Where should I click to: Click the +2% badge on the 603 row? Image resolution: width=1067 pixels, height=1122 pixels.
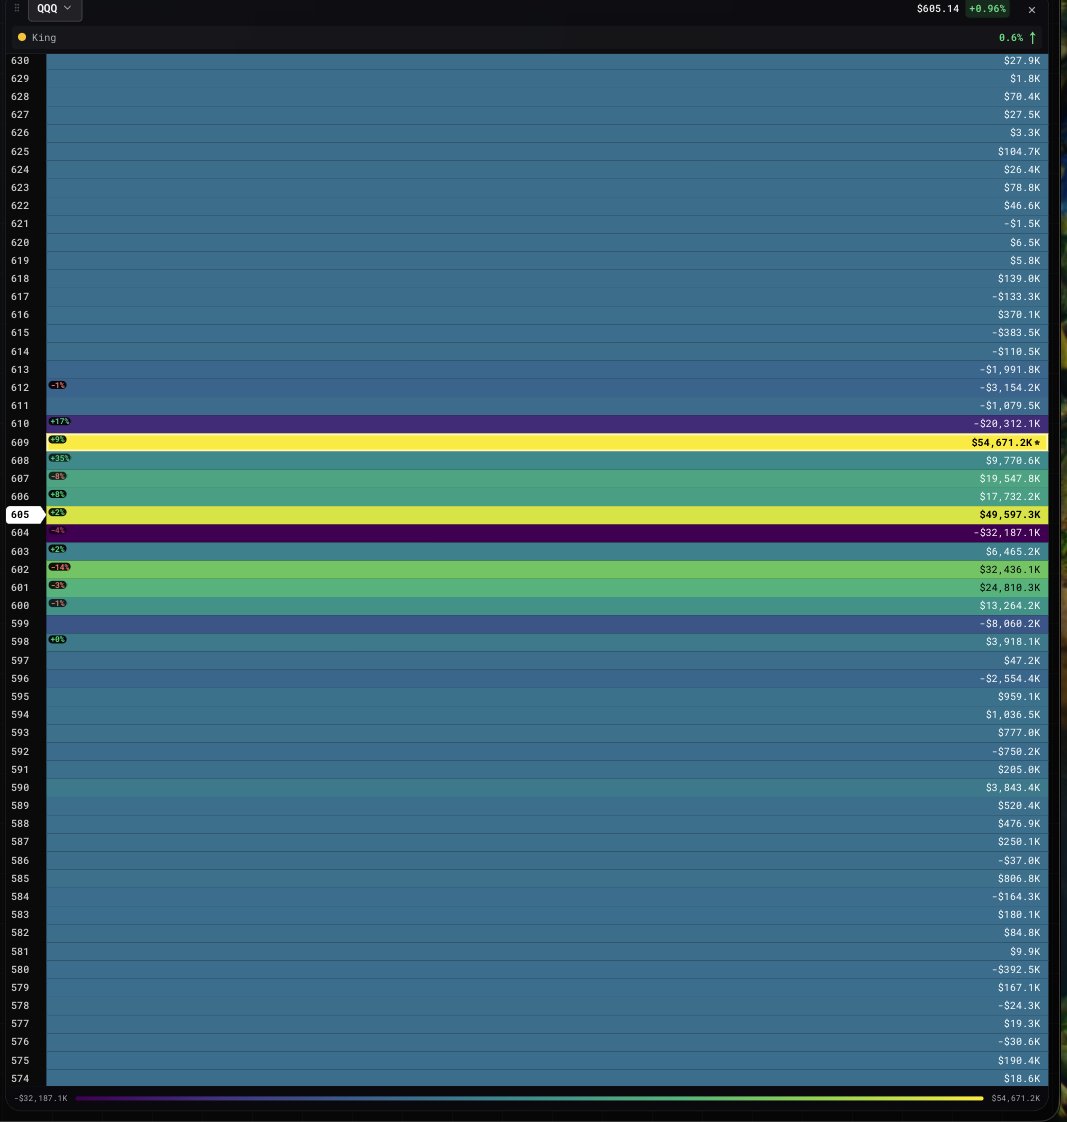point(58,549)
